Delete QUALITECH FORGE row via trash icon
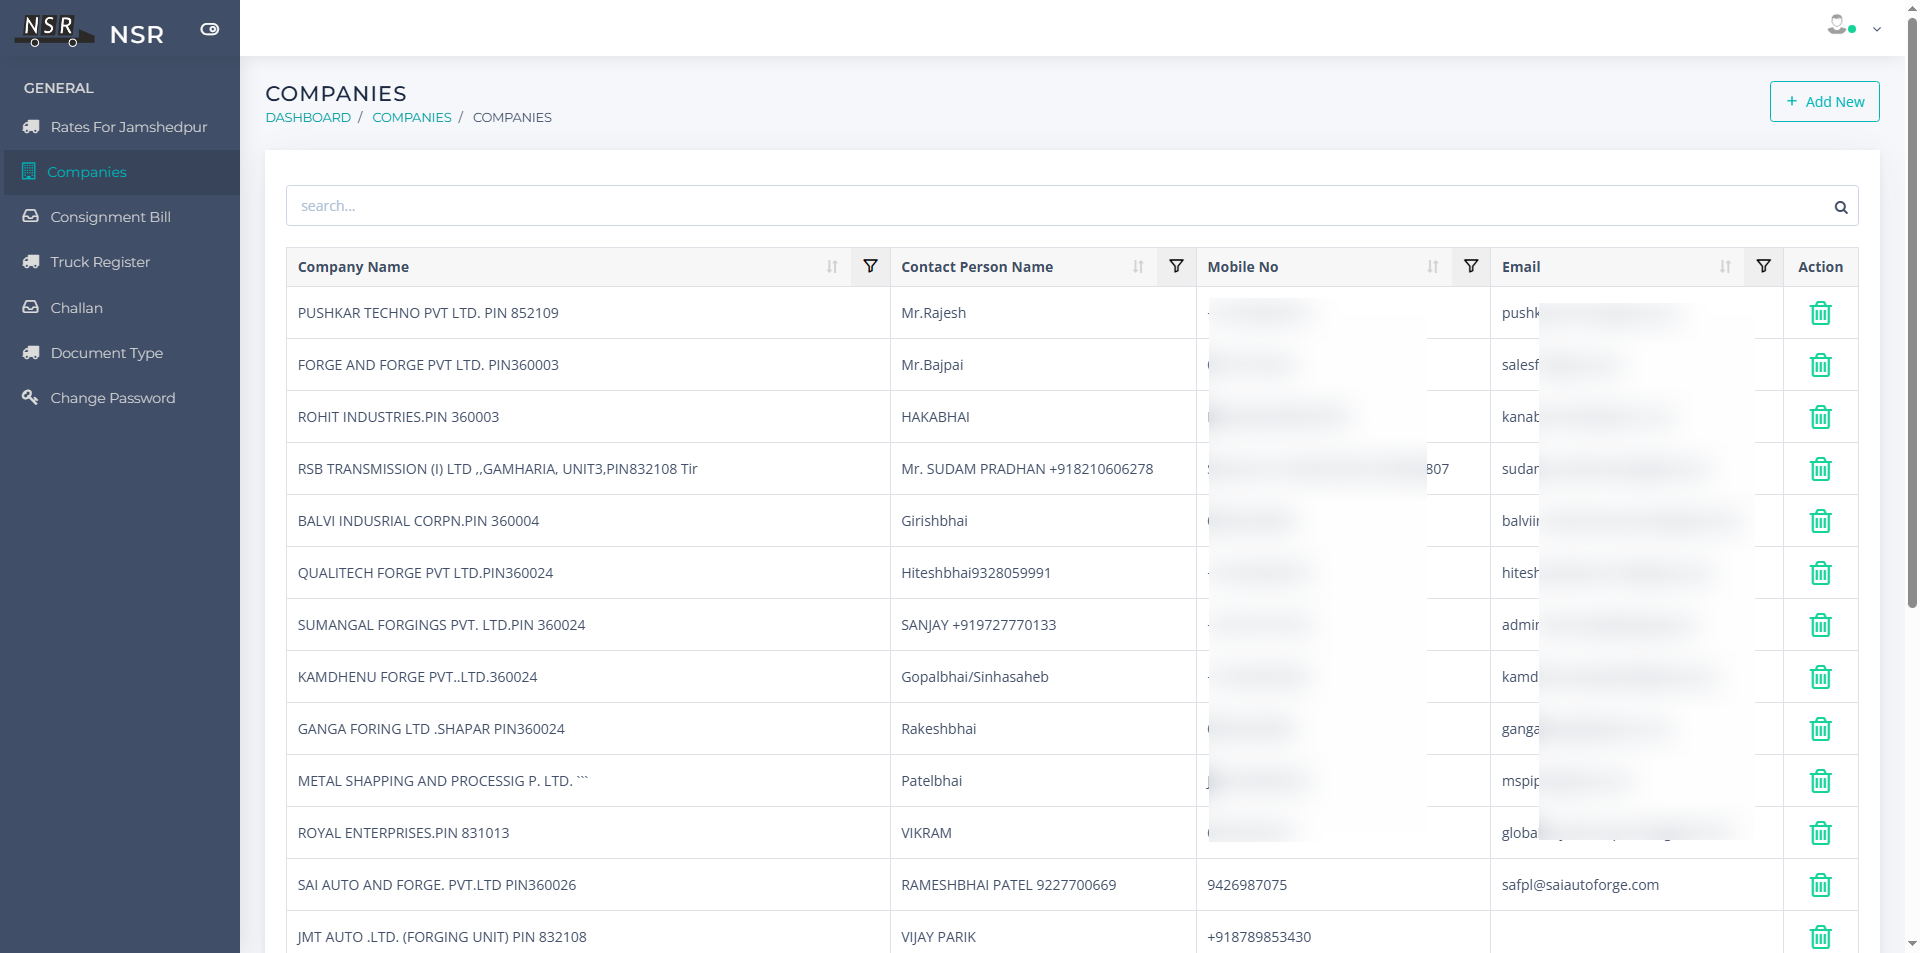1920x953 pixels. coord(1820,573)
